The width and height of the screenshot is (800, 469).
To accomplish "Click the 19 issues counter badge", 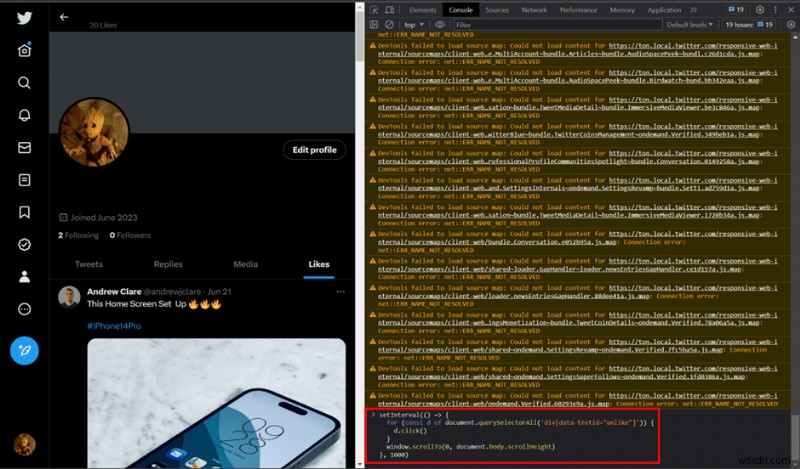I will [736, 10].
